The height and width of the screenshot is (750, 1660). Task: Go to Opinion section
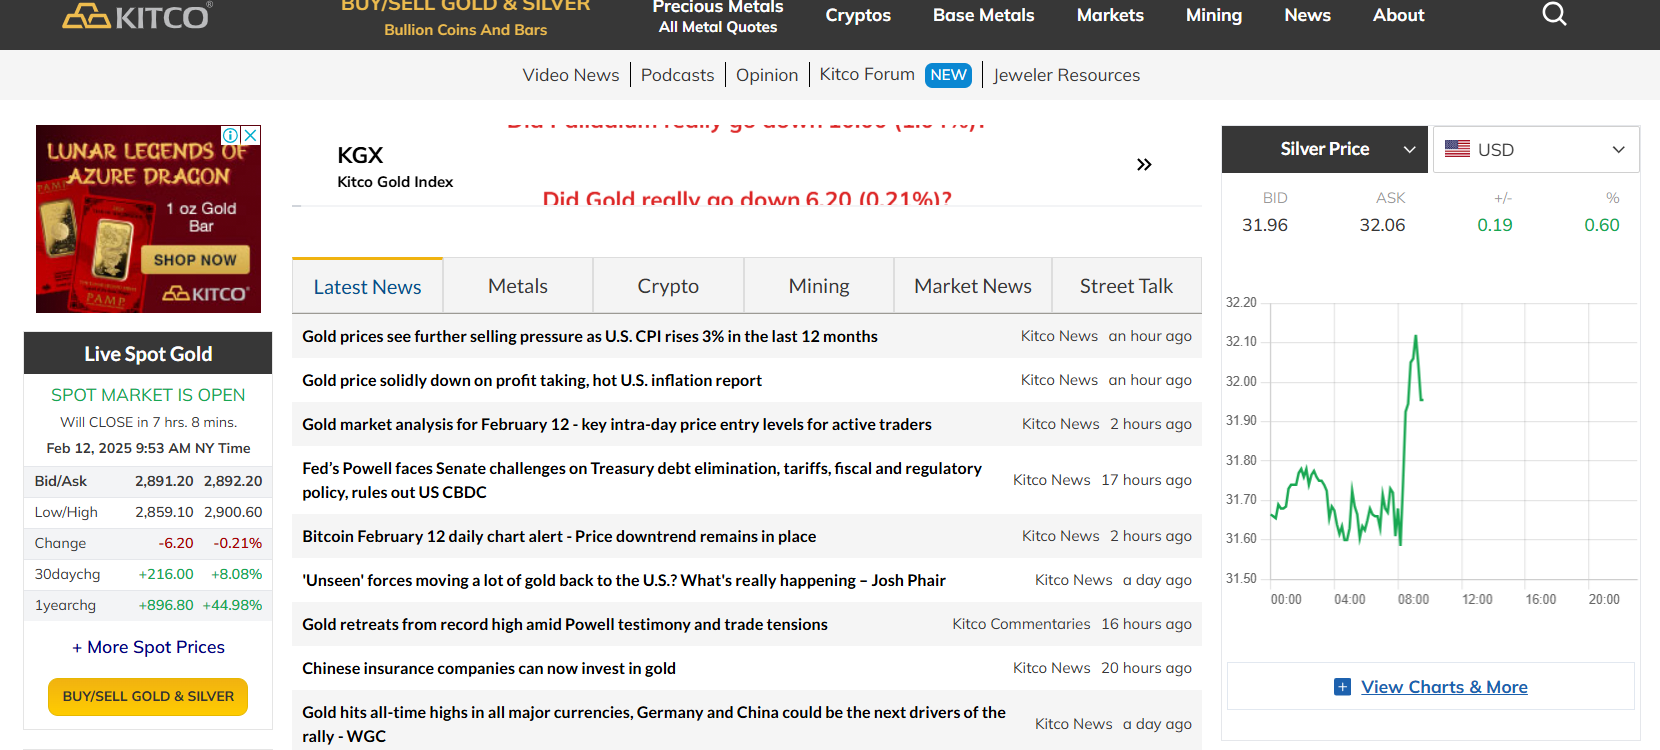pos(767,75)
